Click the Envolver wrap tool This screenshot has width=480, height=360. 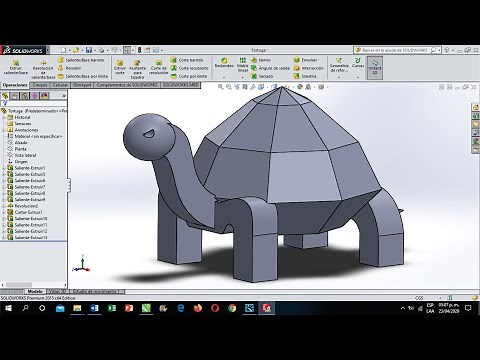tap(305, 60)
